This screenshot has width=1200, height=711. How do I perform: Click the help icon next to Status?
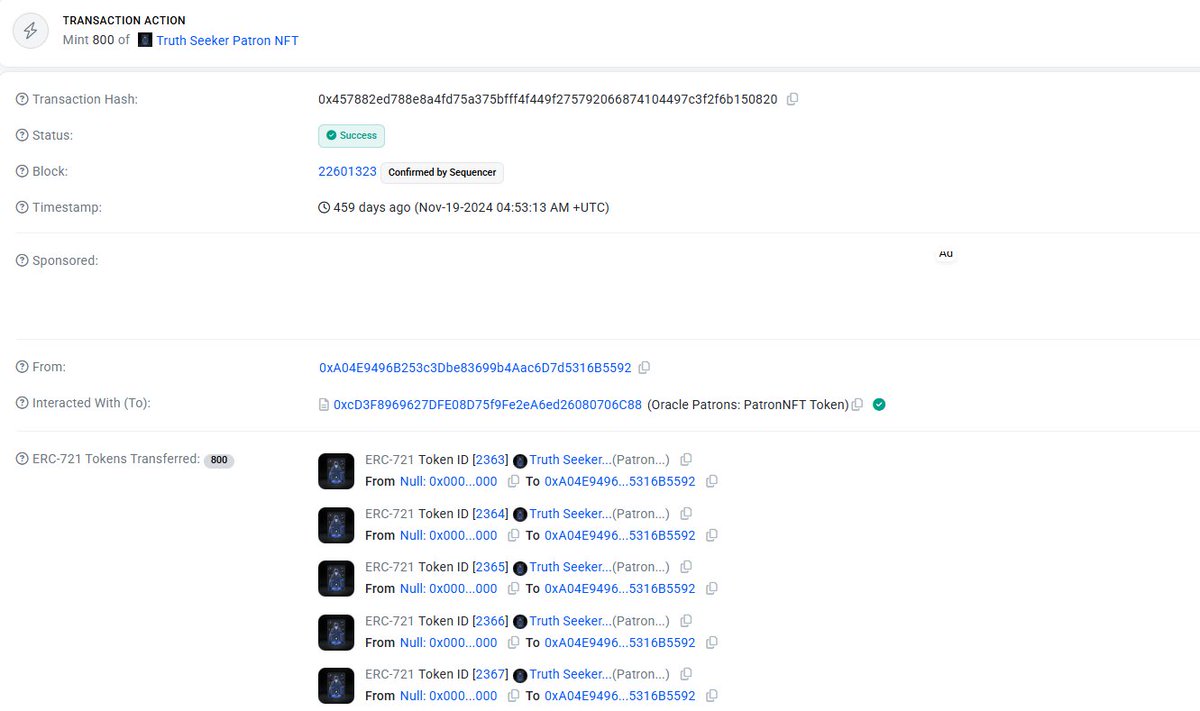(x=22, y=135)
